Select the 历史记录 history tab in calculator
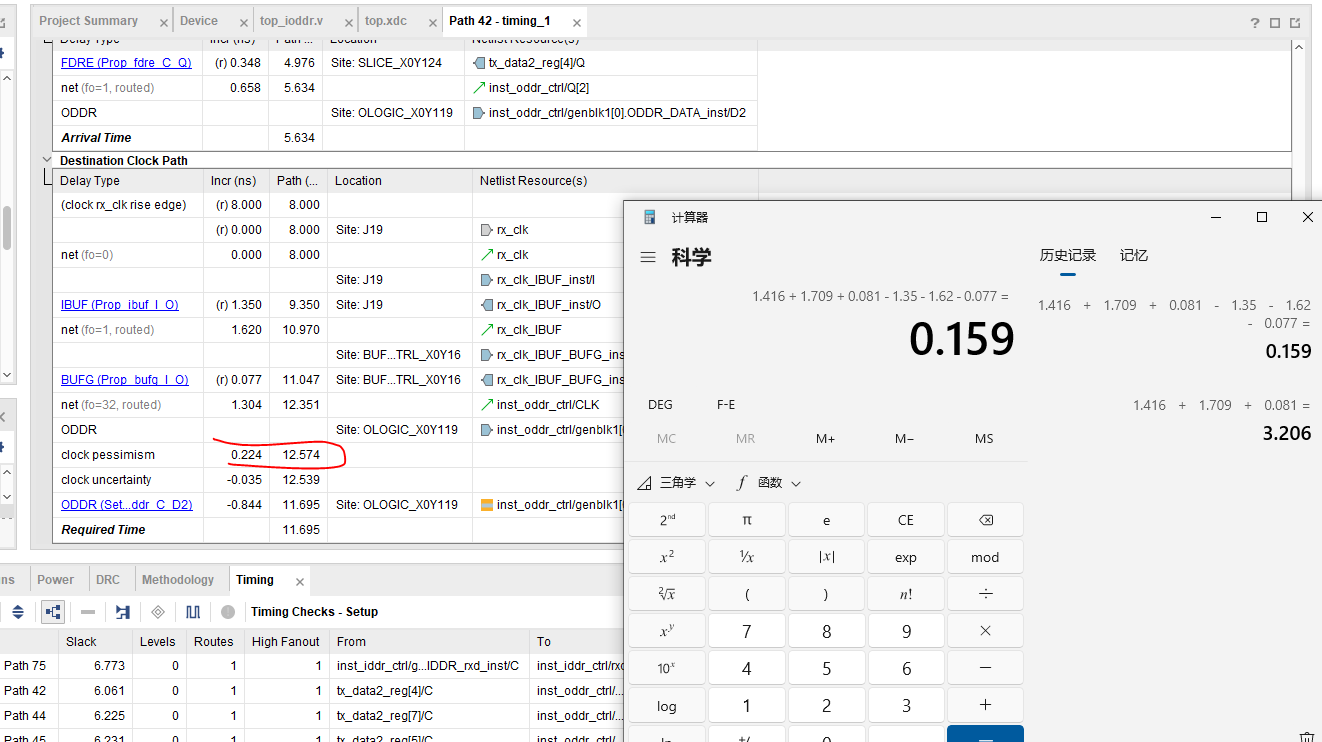 pos(1068,256)
